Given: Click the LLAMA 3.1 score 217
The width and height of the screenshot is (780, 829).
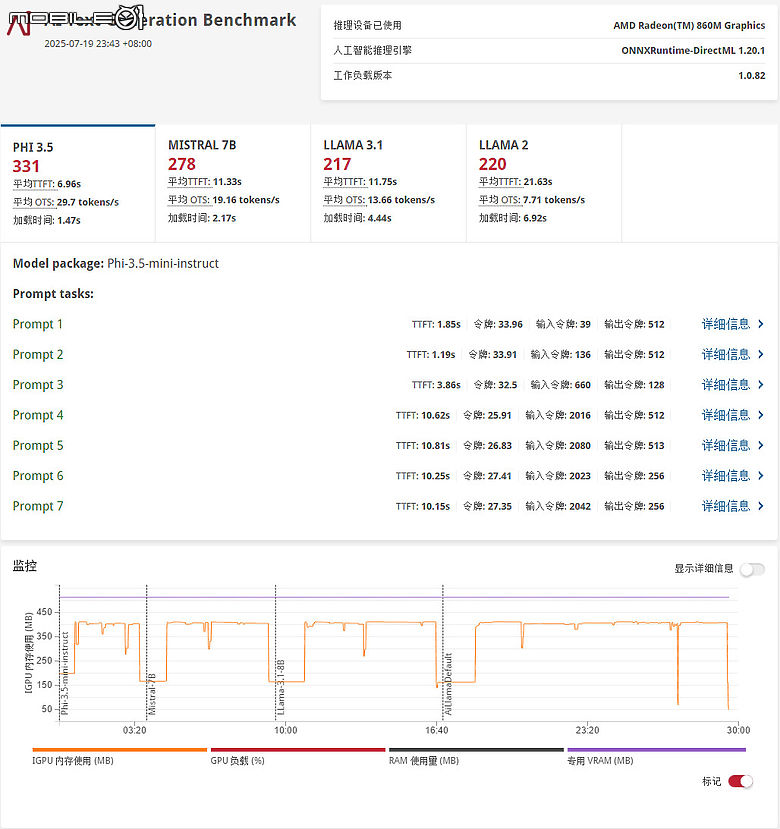Looking at the screenshot, I should [337, 164].
